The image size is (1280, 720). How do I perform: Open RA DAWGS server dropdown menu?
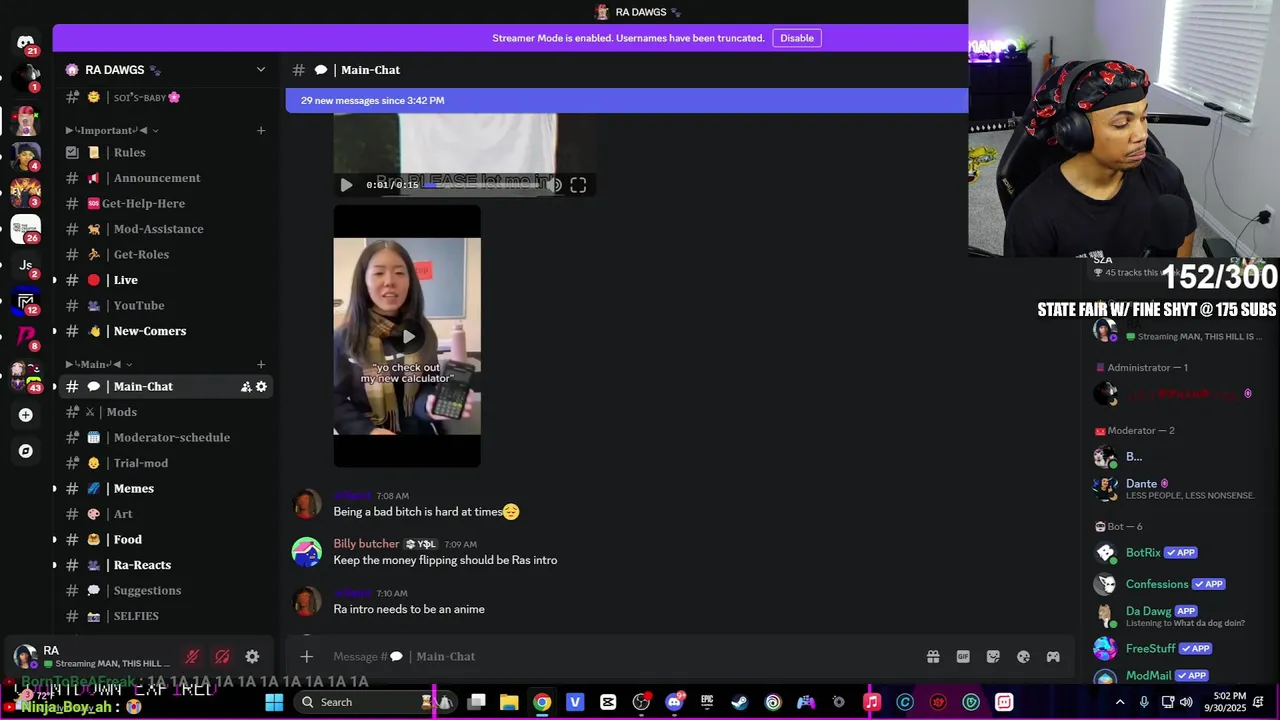[x=261, y=70]
